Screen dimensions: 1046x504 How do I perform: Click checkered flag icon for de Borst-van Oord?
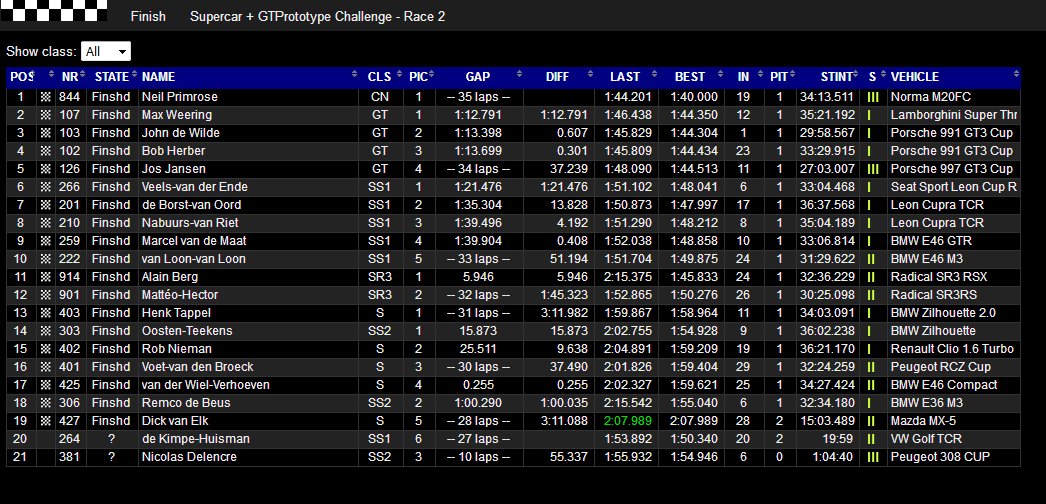point(45,205)
